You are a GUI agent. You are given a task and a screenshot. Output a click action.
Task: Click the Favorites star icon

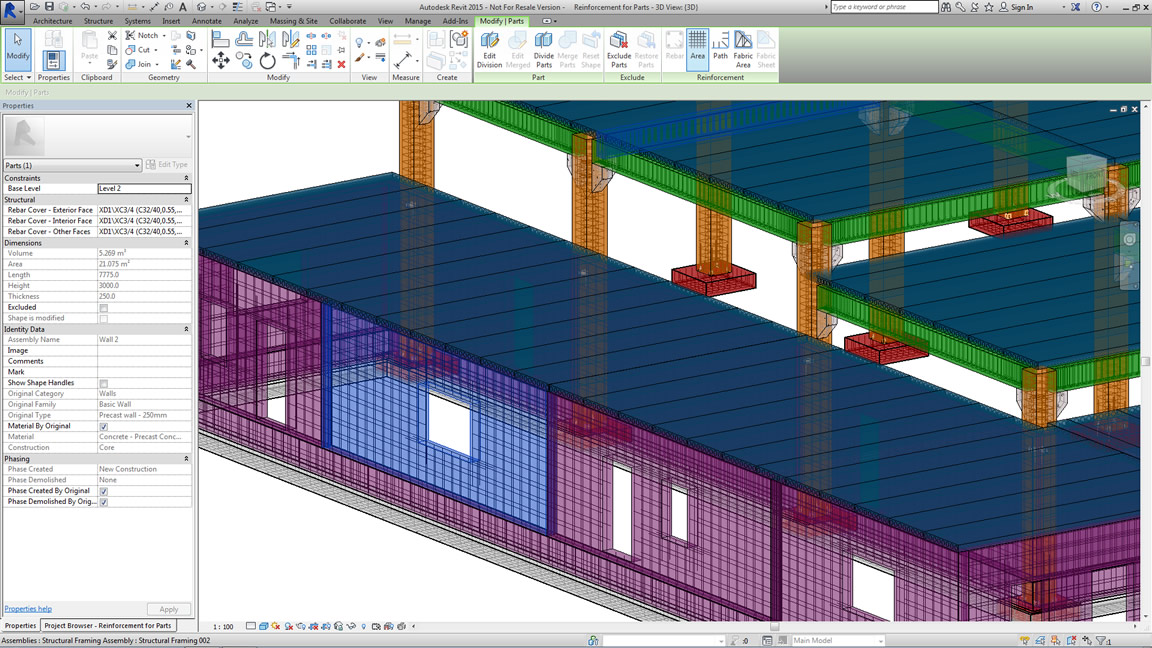[989, 7]
